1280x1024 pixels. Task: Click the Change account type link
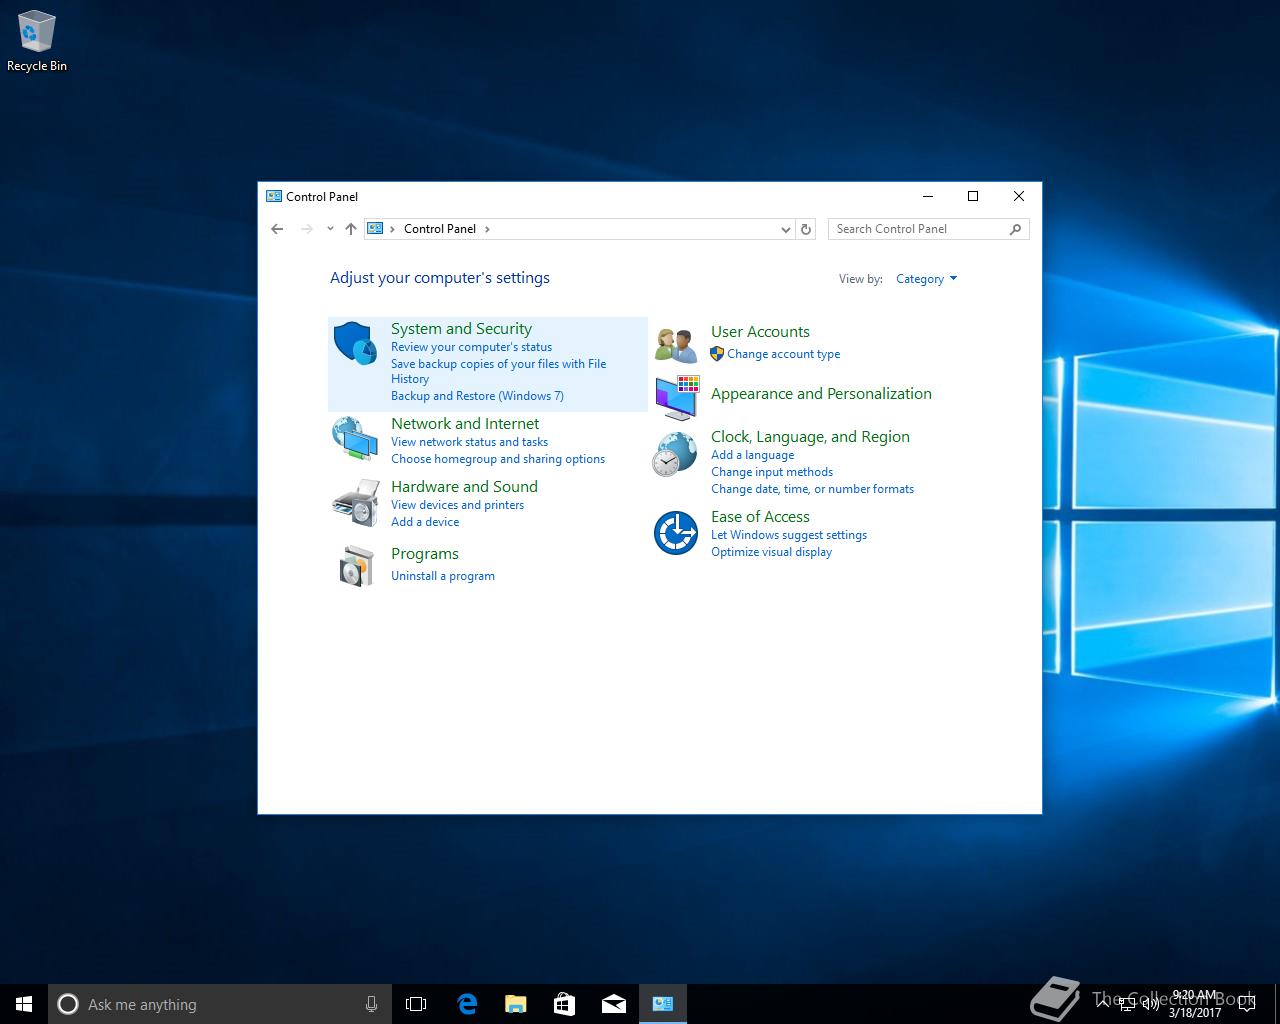pyautogui.click(x=783, y=354)
